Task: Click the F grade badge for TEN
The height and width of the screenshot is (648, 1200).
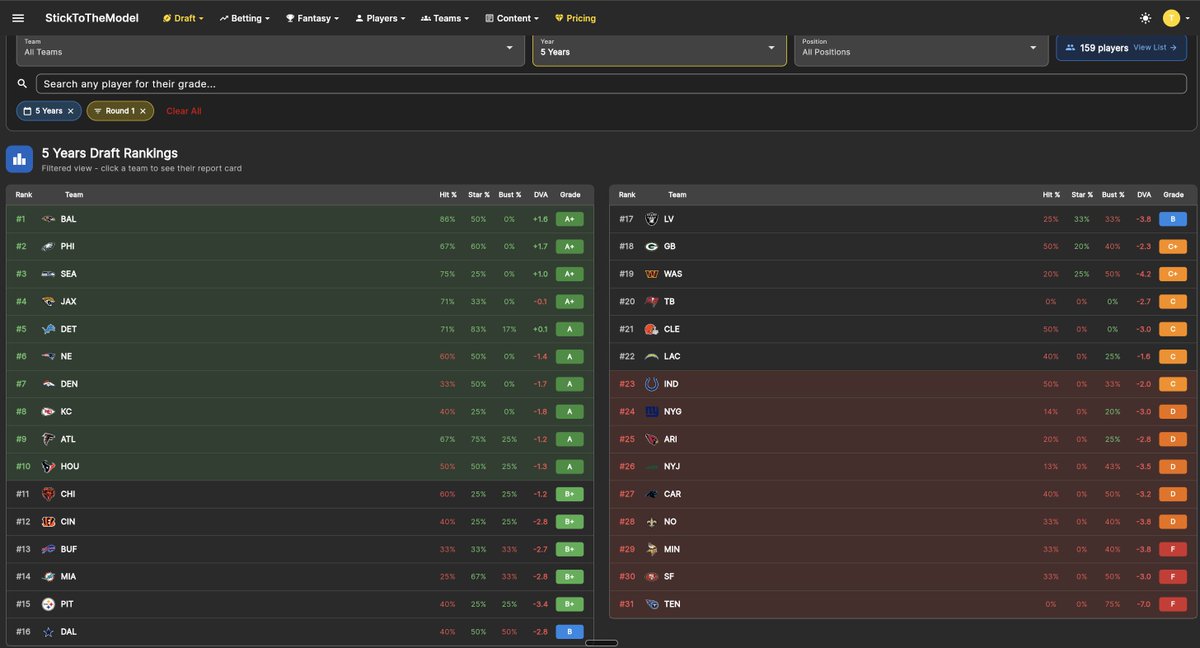Action: coord(1173,604)
